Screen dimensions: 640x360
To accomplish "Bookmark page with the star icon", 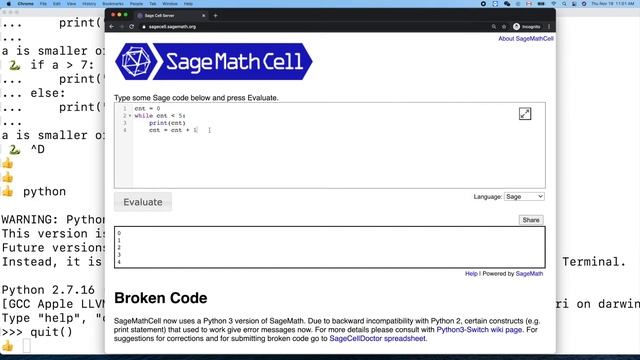I will coord(504,27).
